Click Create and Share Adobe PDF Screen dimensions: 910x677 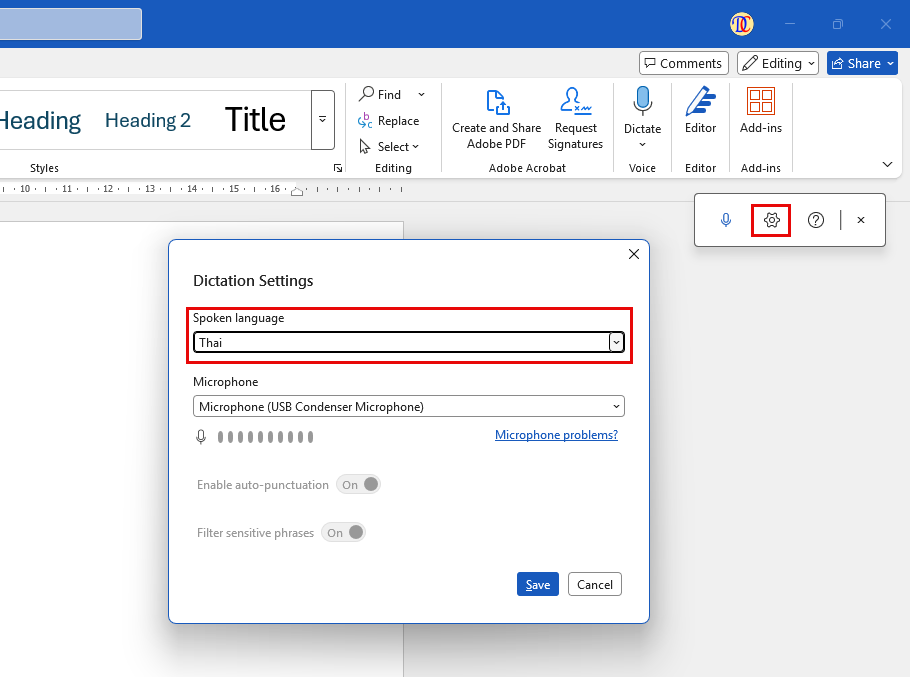(x=496, y=118)
